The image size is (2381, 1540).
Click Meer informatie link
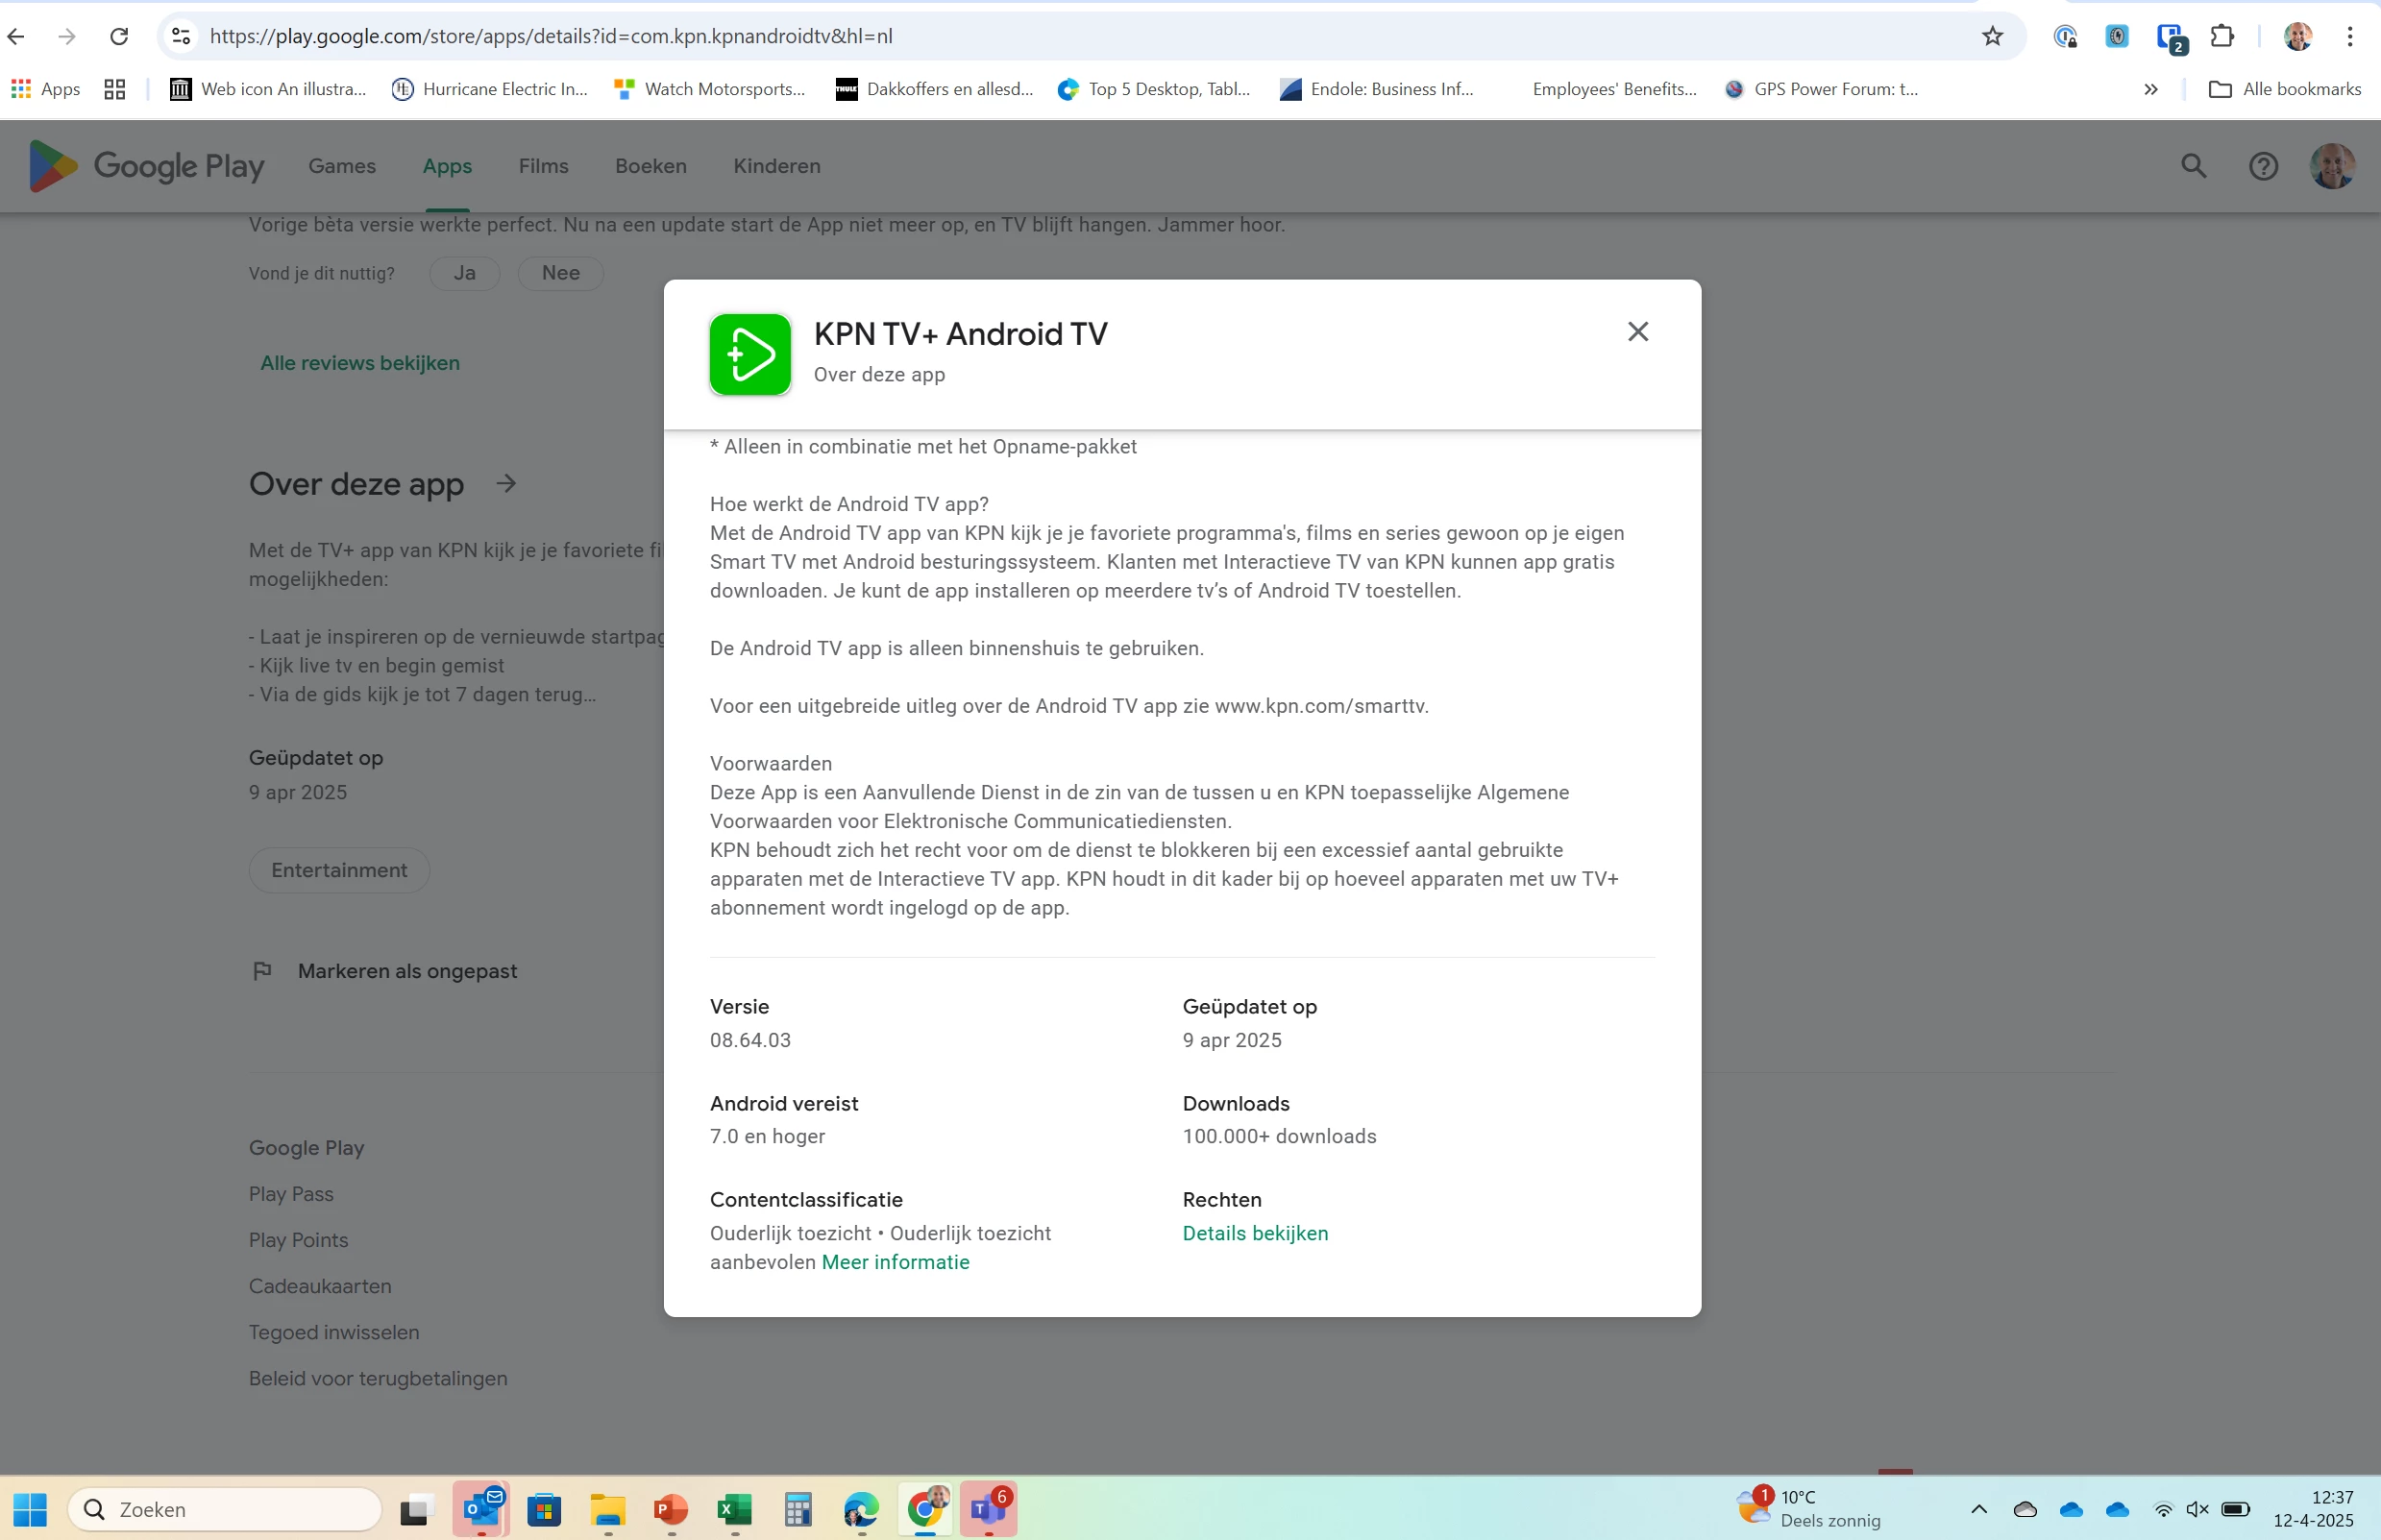895,1262
